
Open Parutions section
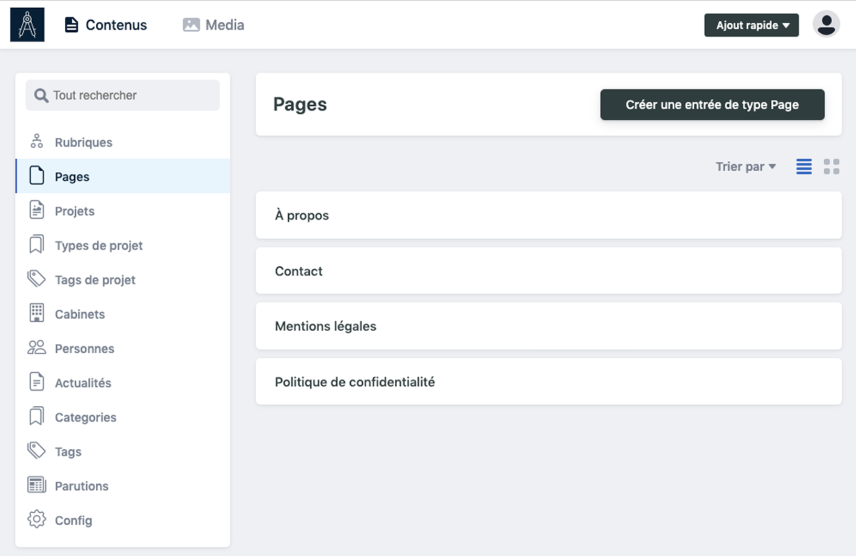tap(123, 486)
